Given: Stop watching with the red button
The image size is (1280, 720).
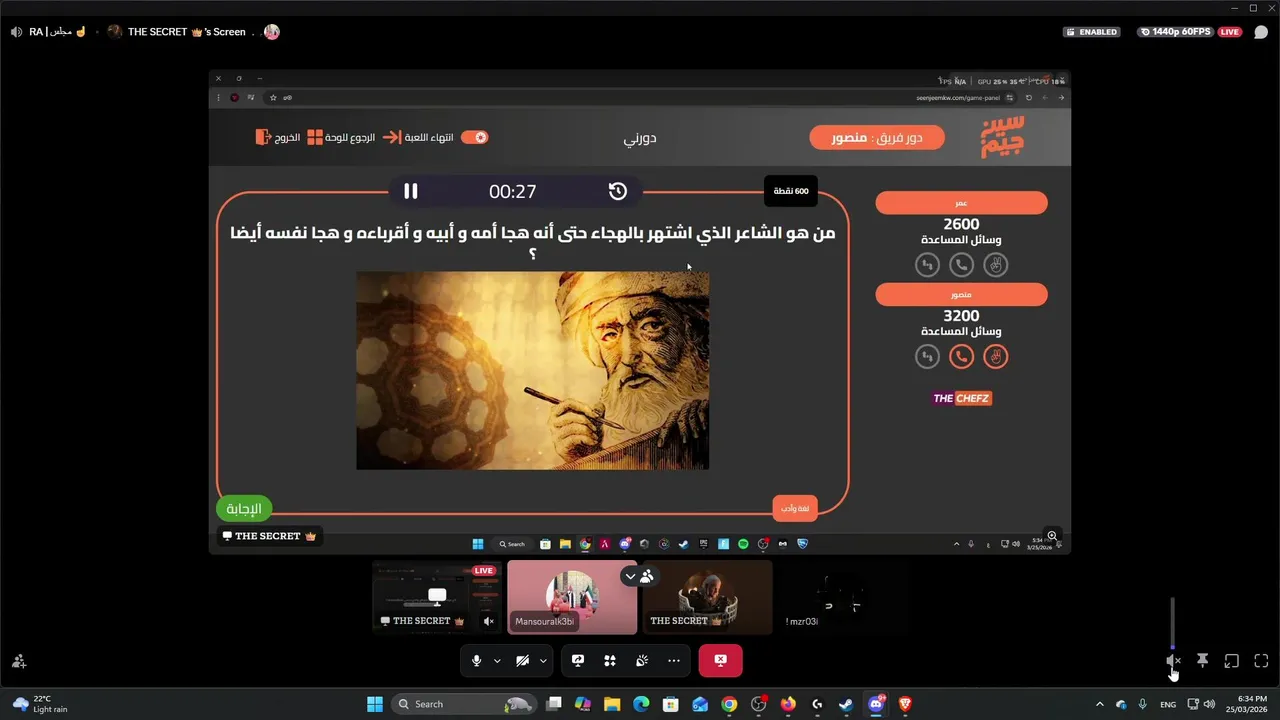Looking at the screenshot, I should point(721,661).
